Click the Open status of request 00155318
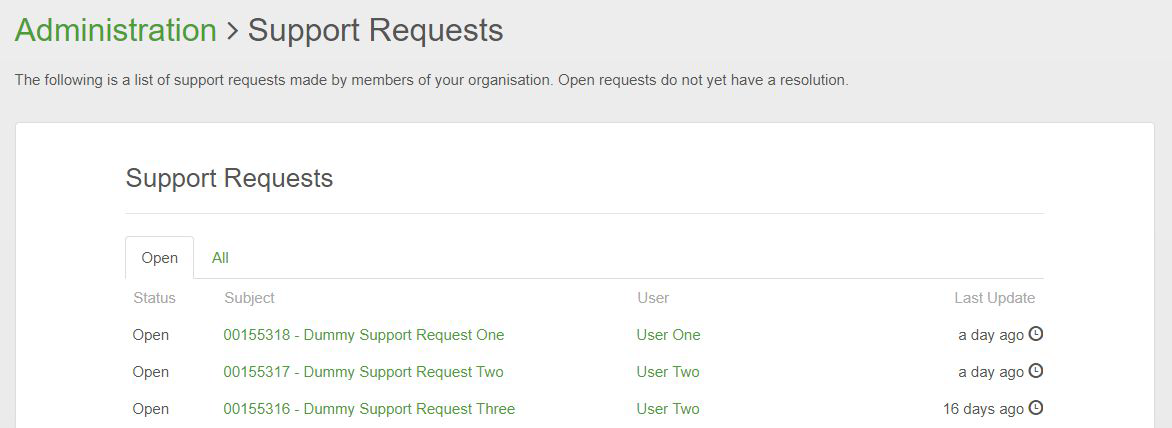 (151, 335)
